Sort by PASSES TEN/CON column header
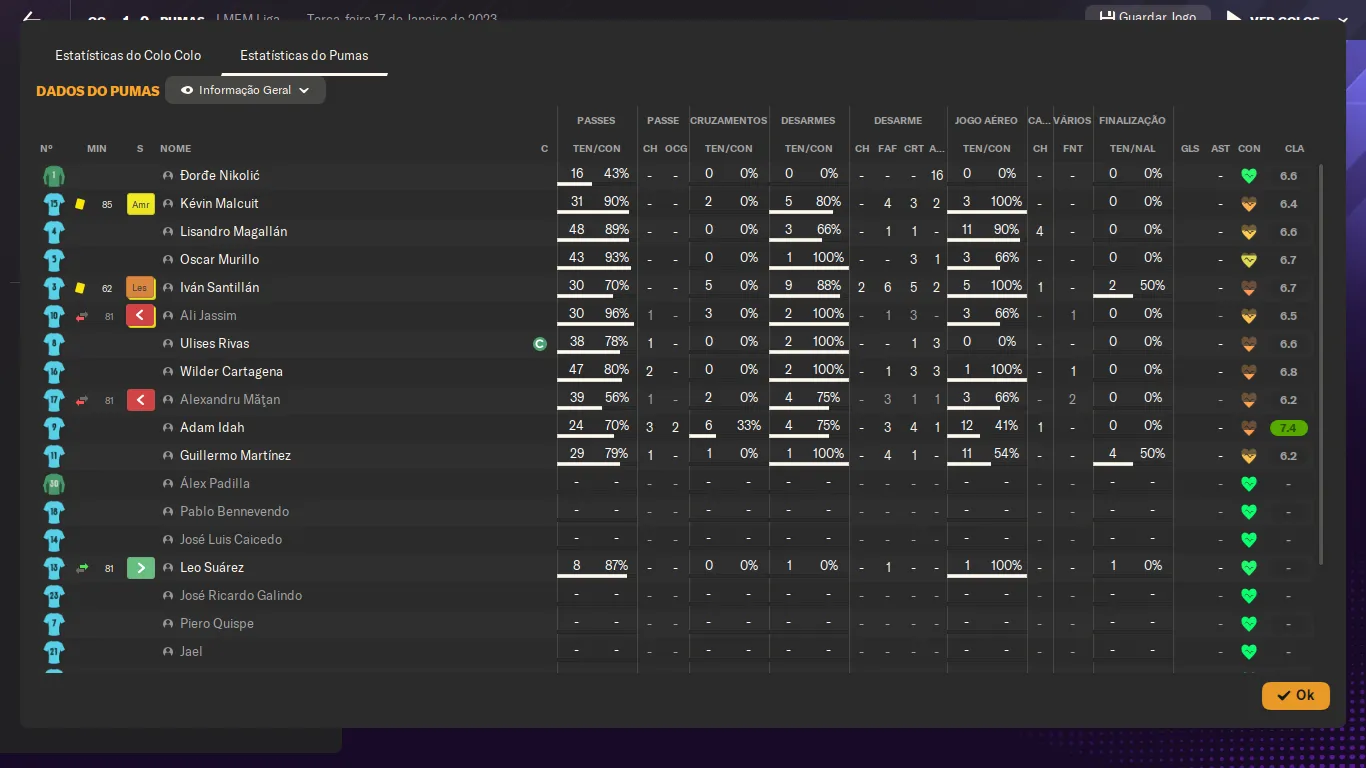This screenshot has width=1366, height=768. [597, 148]
